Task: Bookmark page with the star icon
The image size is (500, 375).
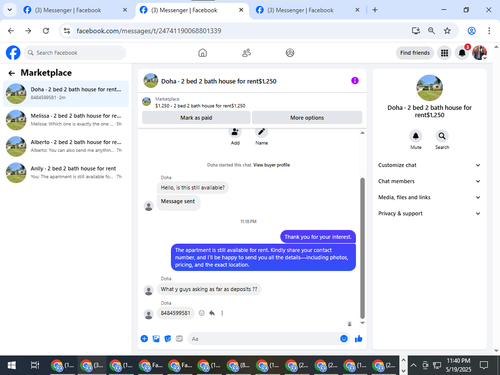Action: pyautogui.click(x=447, y=31)
